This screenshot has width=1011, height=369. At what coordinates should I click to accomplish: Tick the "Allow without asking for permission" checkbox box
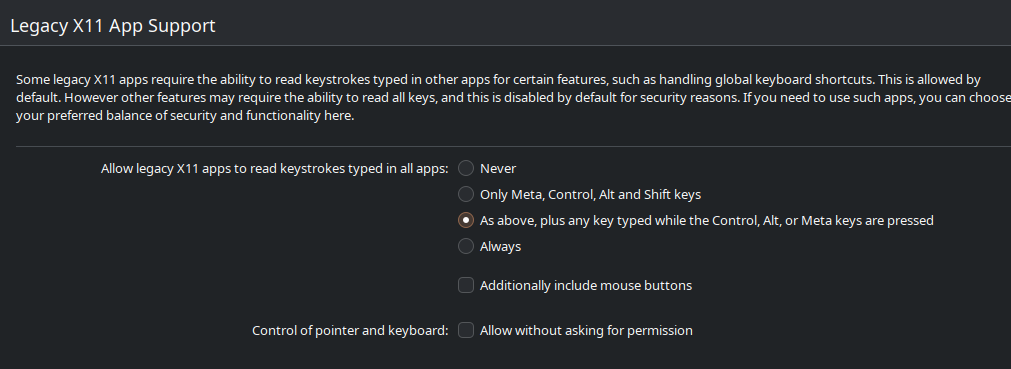[x=466, y=330]
